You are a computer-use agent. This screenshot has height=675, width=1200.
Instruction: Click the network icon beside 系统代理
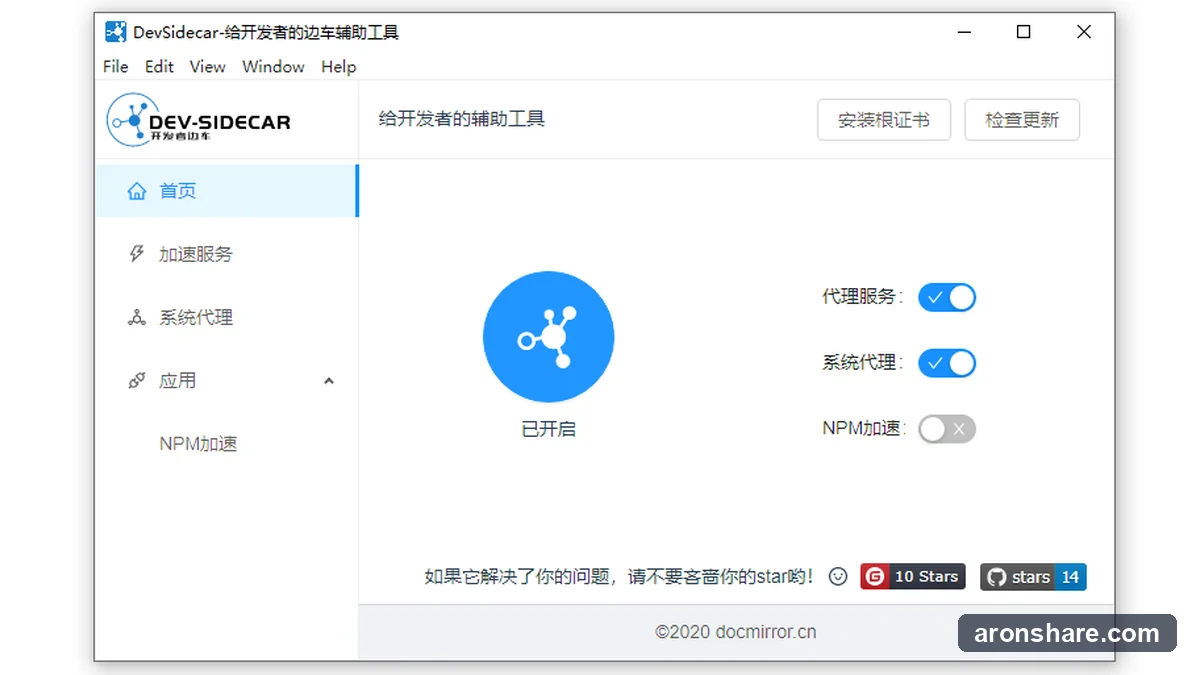(137, 318)
